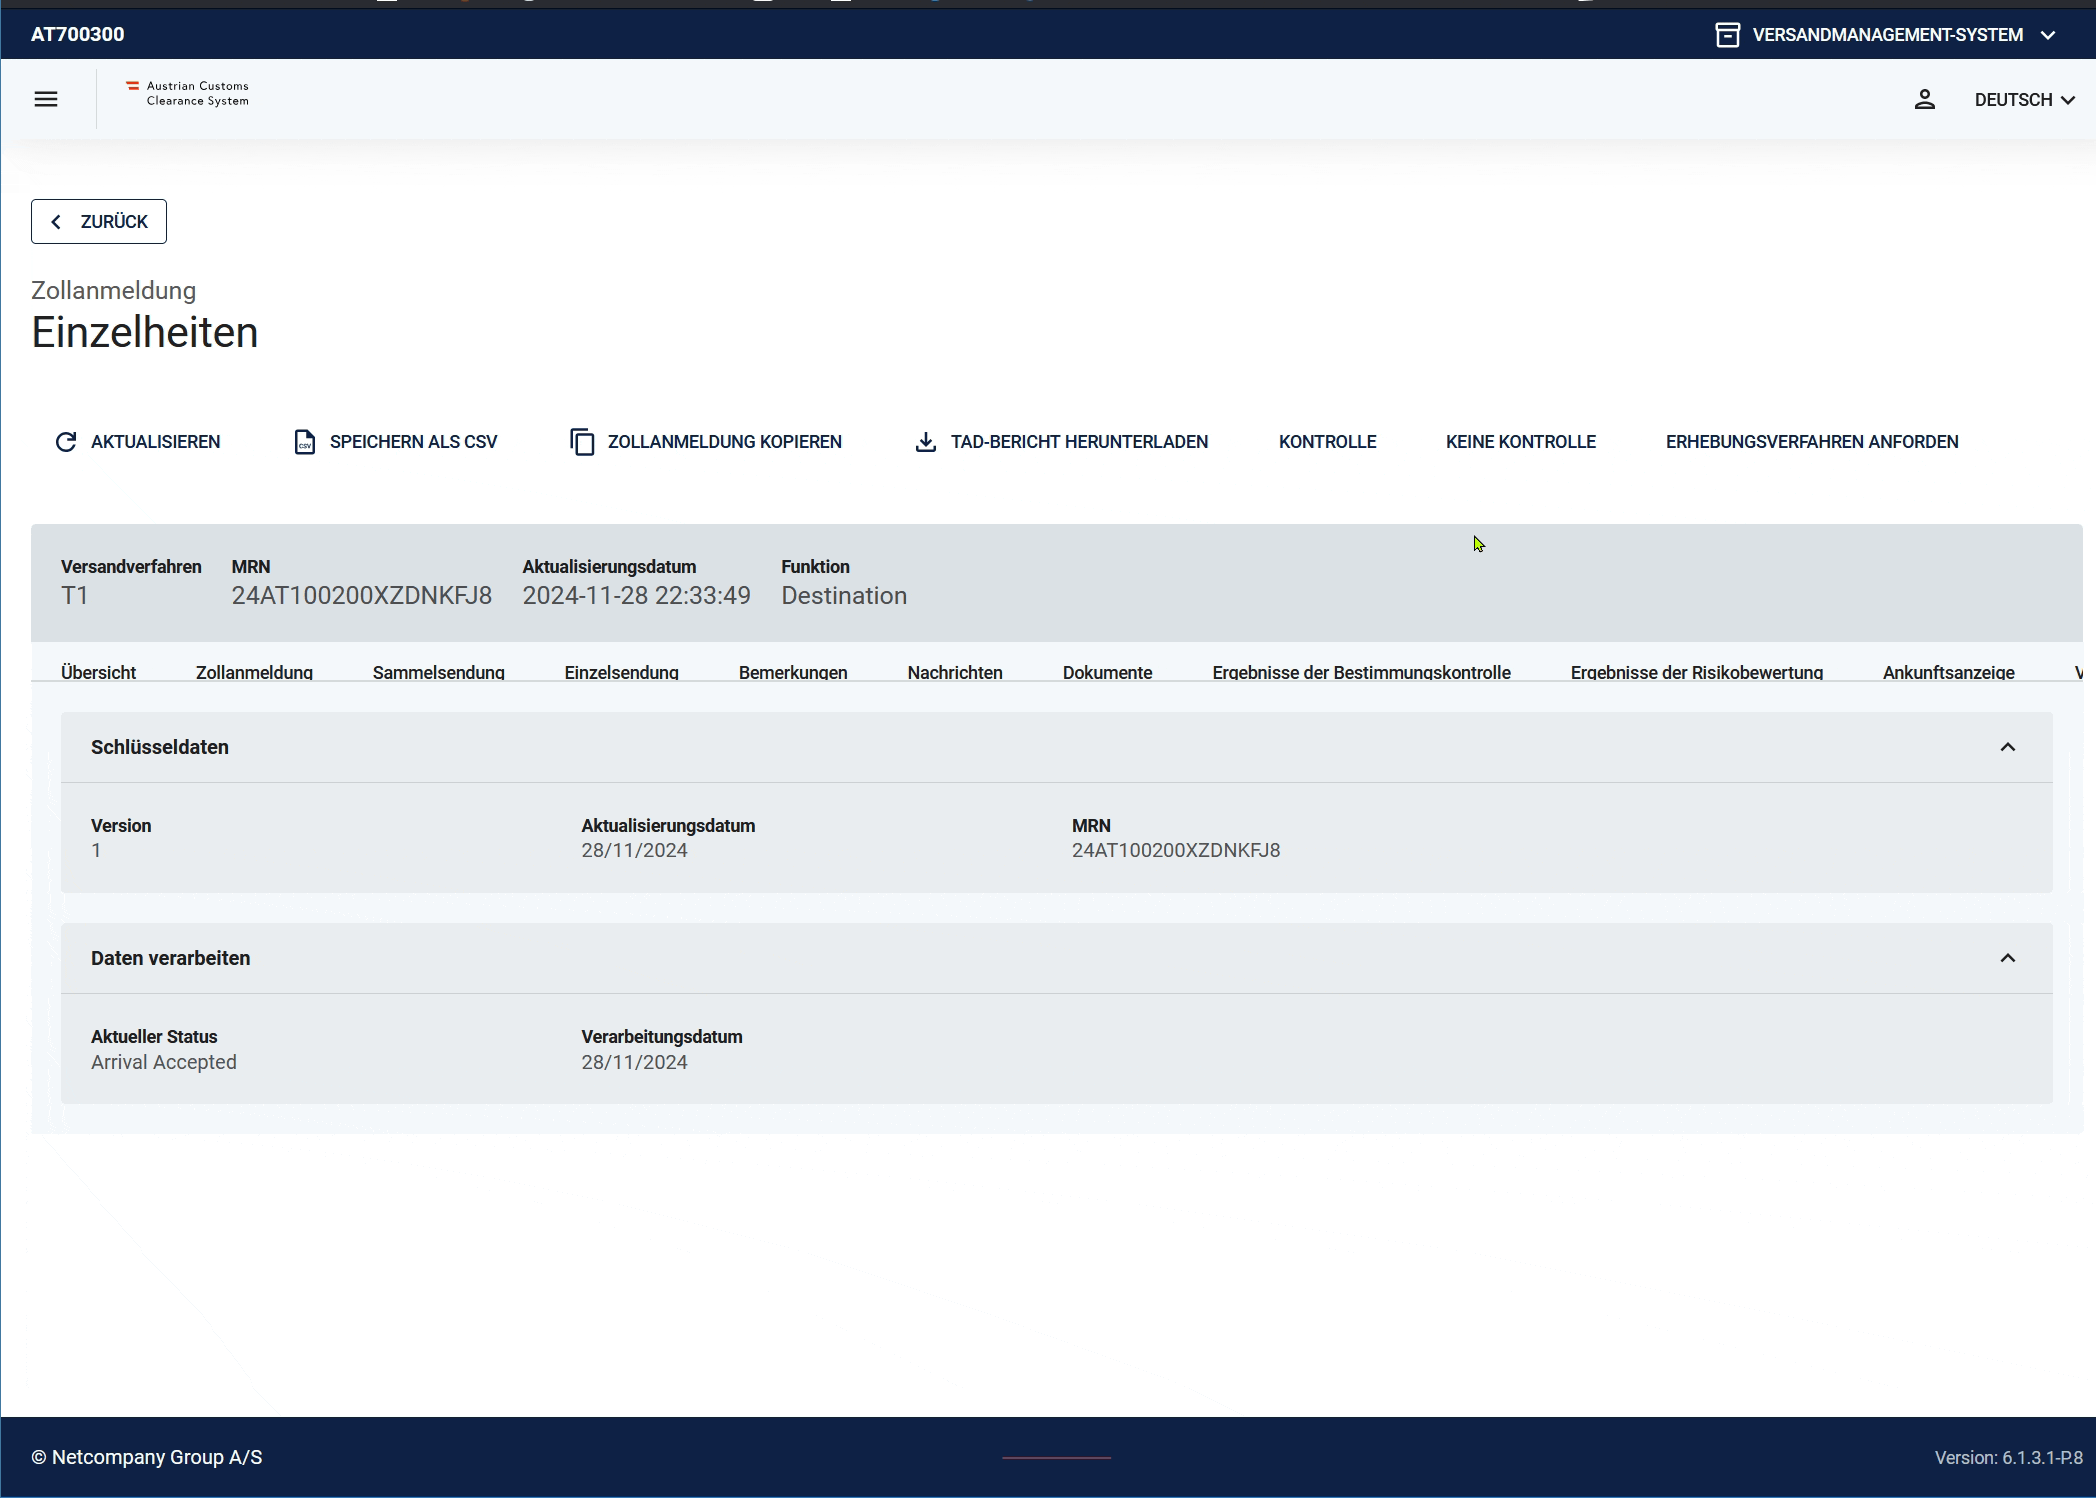
Task: Click the Aktualisieren refresh icon
Action: pos(66,442)
